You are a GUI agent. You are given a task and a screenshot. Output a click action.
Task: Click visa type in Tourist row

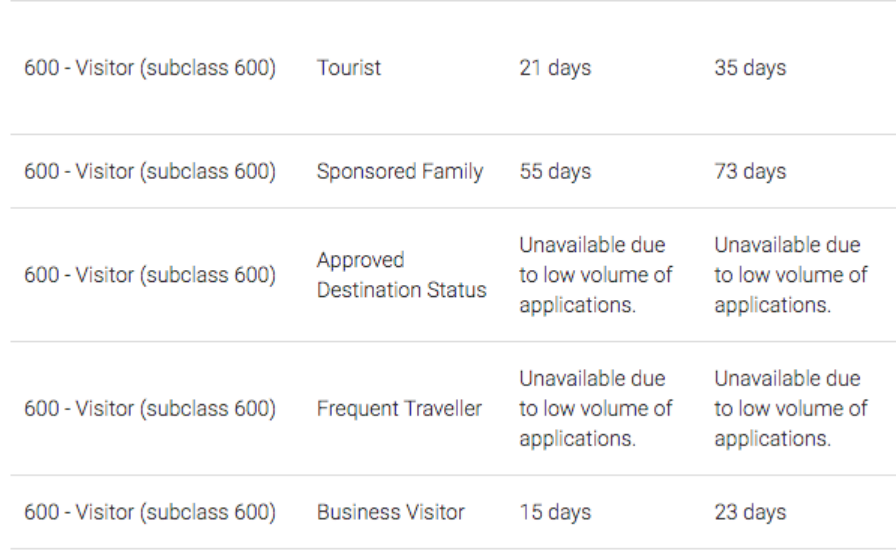(x=150, y=67)
